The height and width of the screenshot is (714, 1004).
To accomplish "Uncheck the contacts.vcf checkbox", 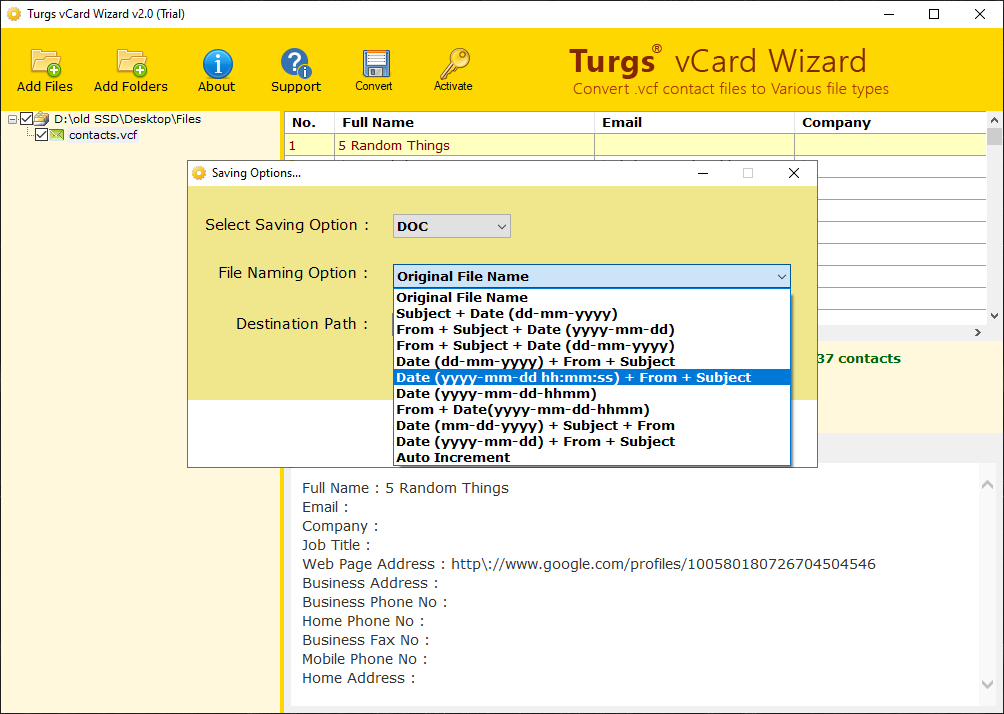I will pyautogui.click(x=41, y=135).
